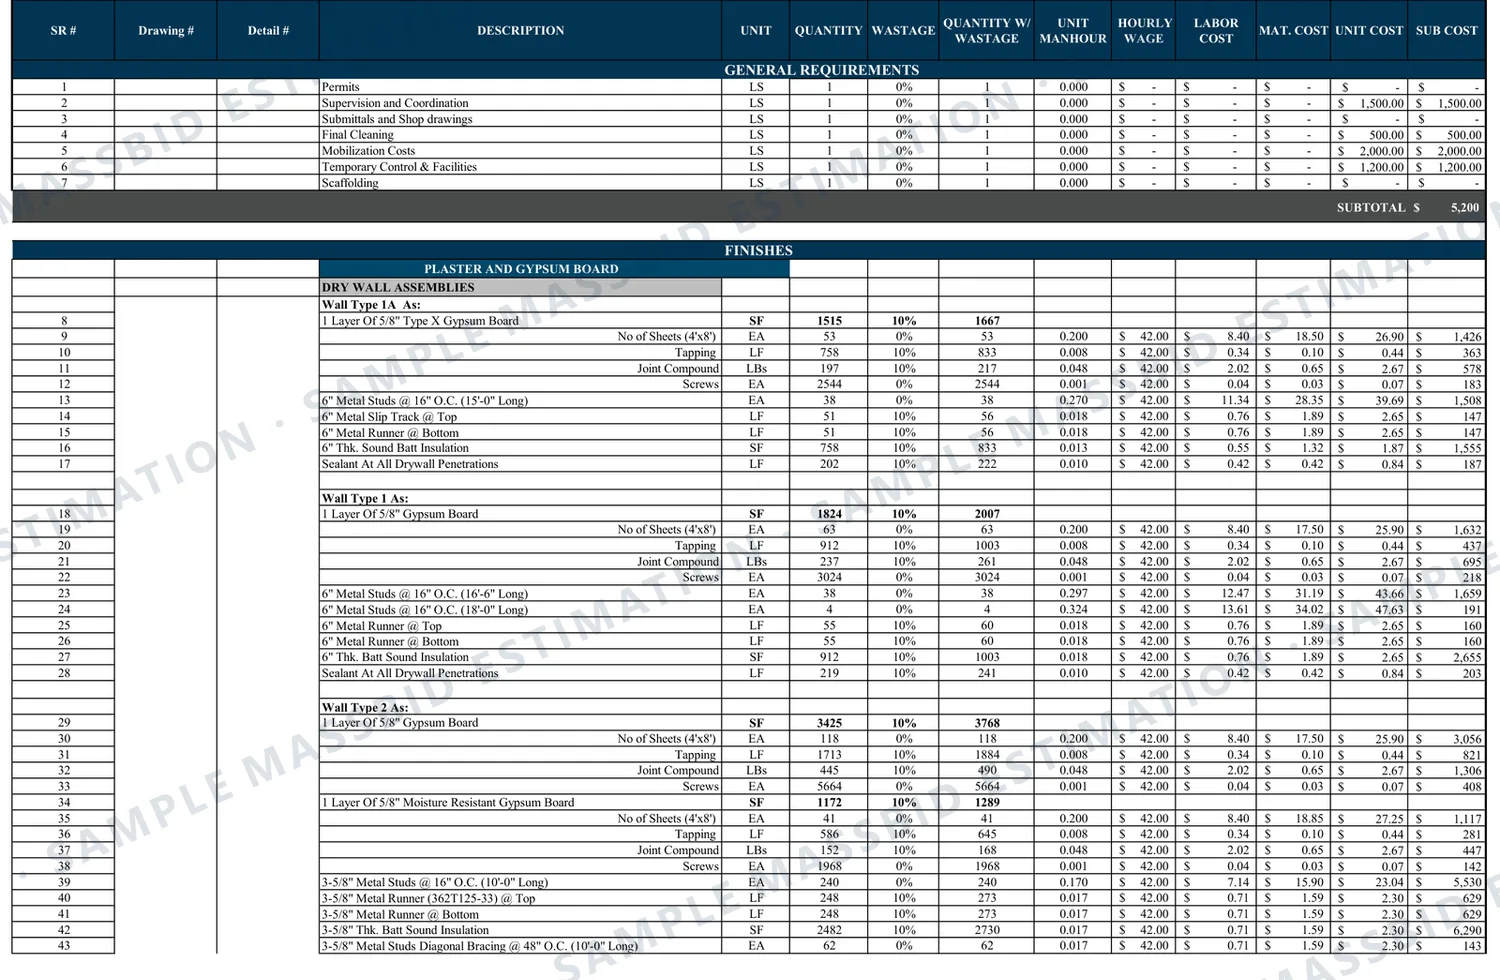1500x980 pixels.
Task: Click Temporary Control & Facilities cell
Action: (x=520, y=167)
